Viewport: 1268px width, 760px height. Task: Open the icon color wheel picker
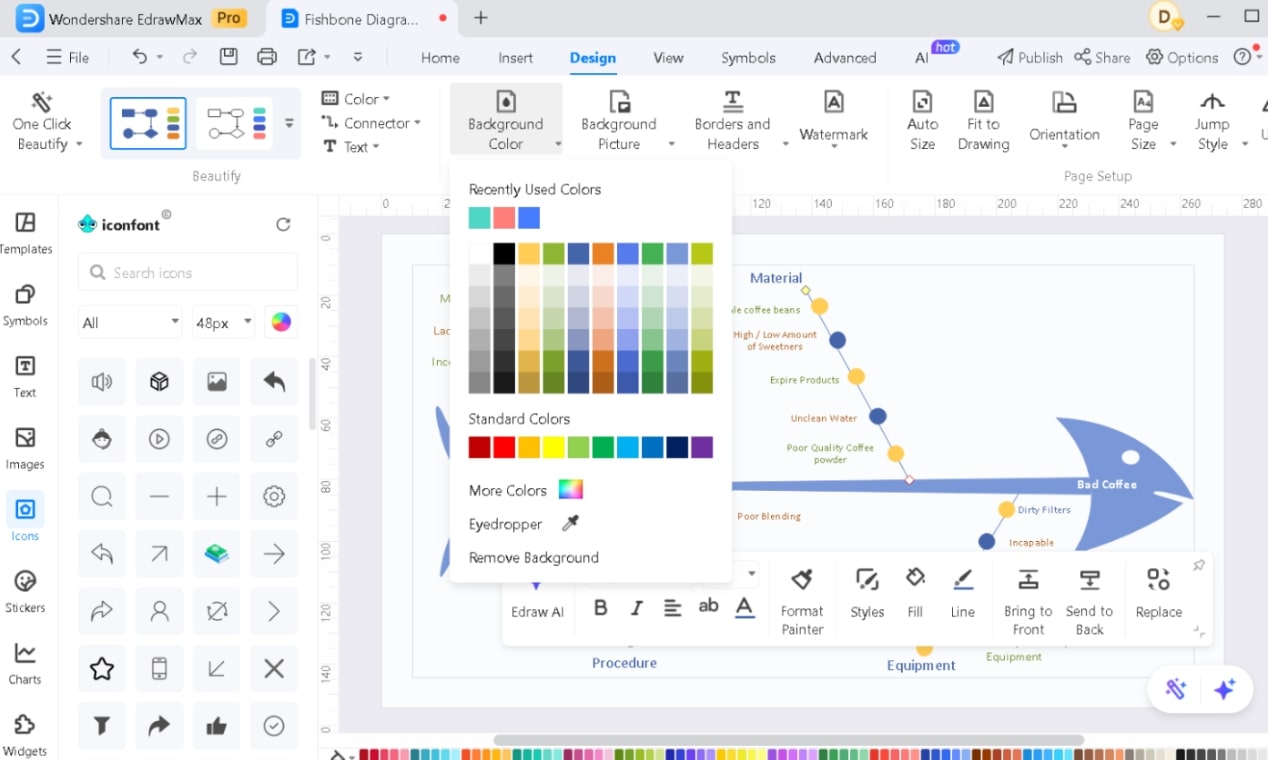coord(281,322)
